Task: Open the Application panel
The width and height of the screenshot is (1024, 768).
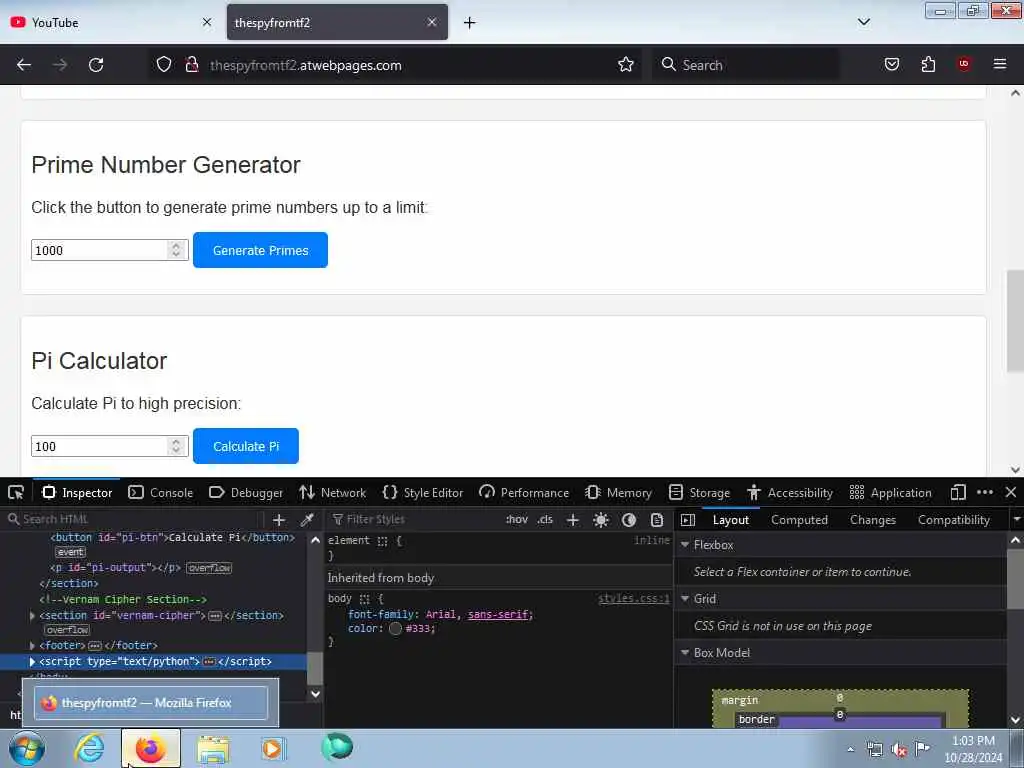Action: click(890, 492)
